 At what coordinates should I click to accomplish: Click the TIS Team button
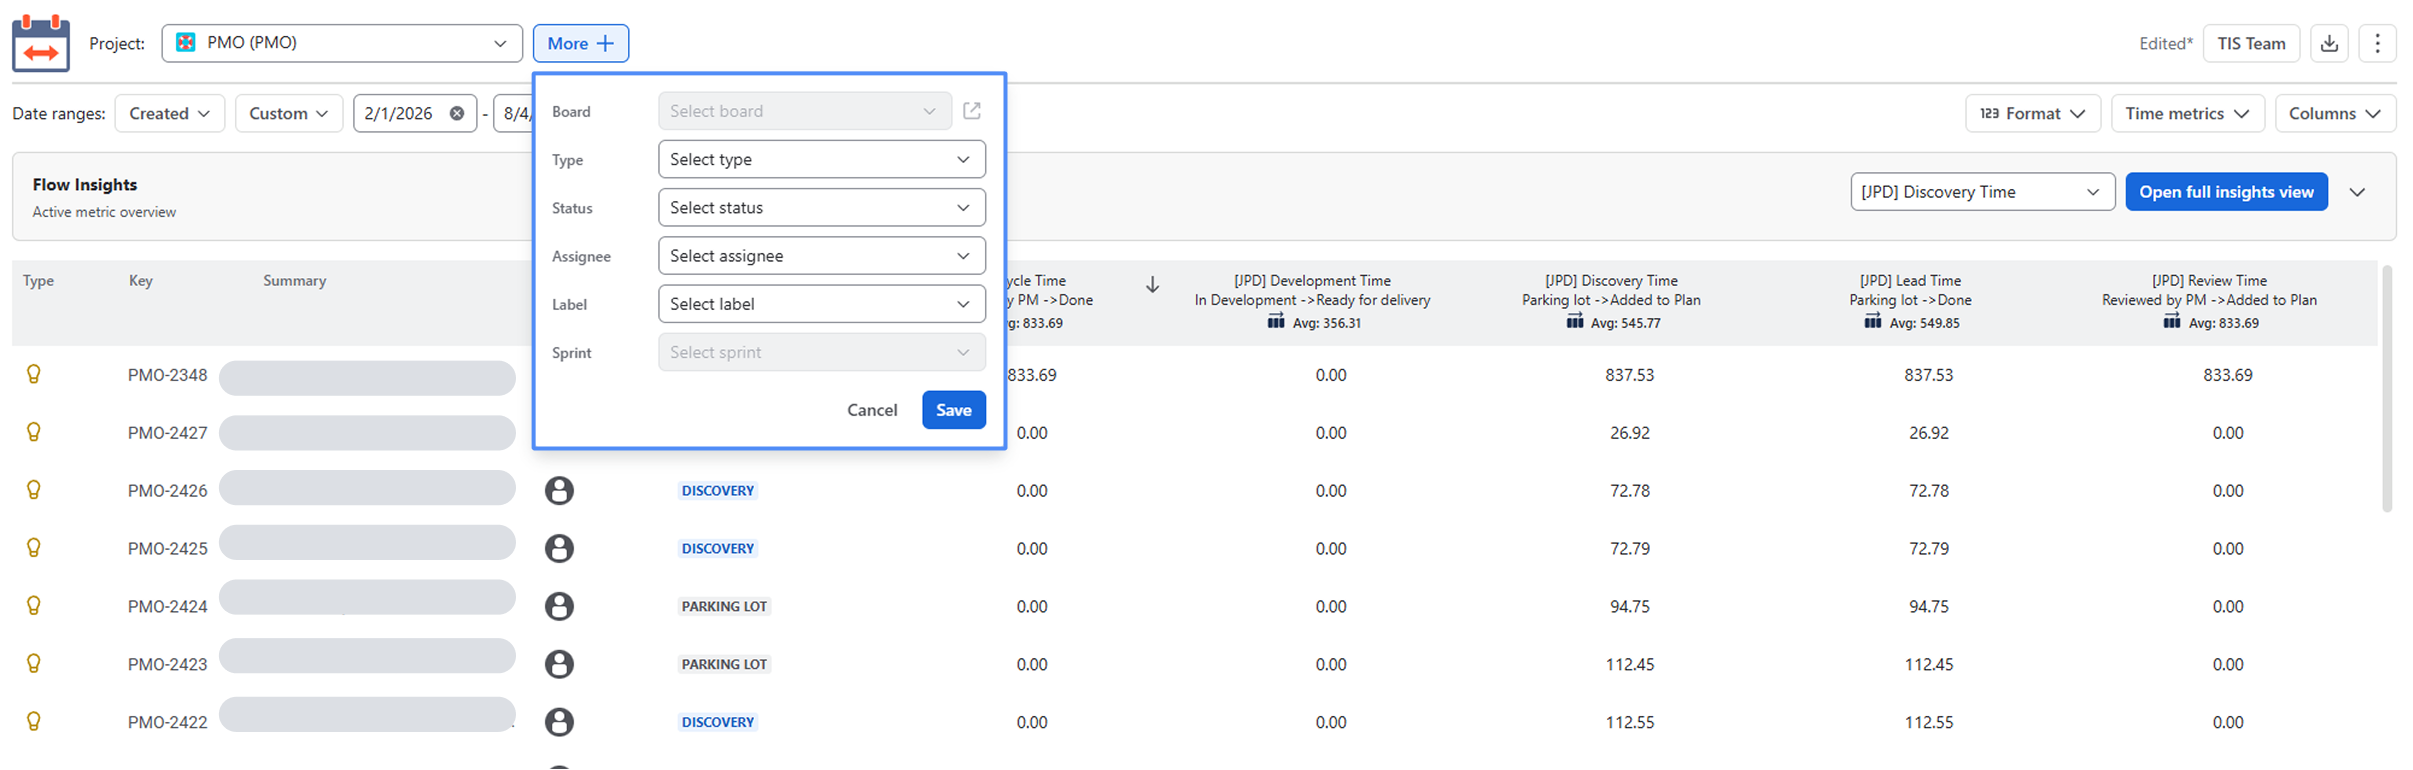(2252, 43)
